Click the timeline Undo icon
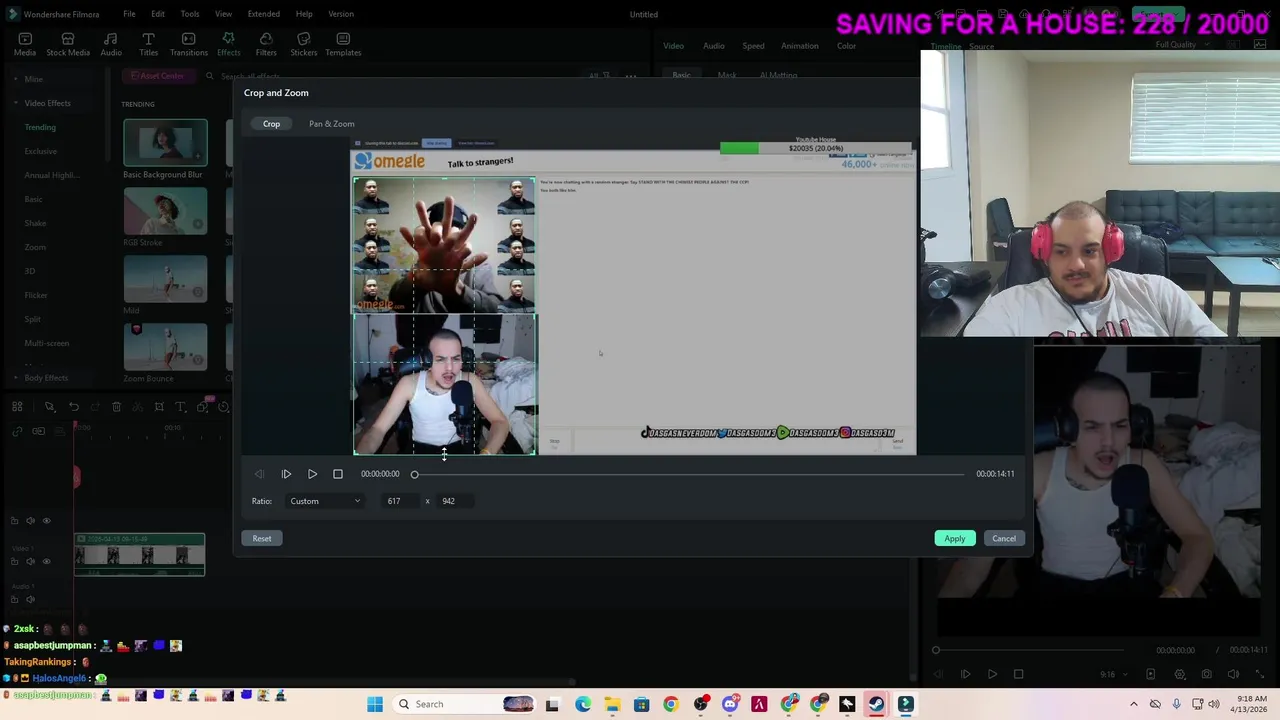The height and width of the screenshot is (720, 1280). point(74,407)
